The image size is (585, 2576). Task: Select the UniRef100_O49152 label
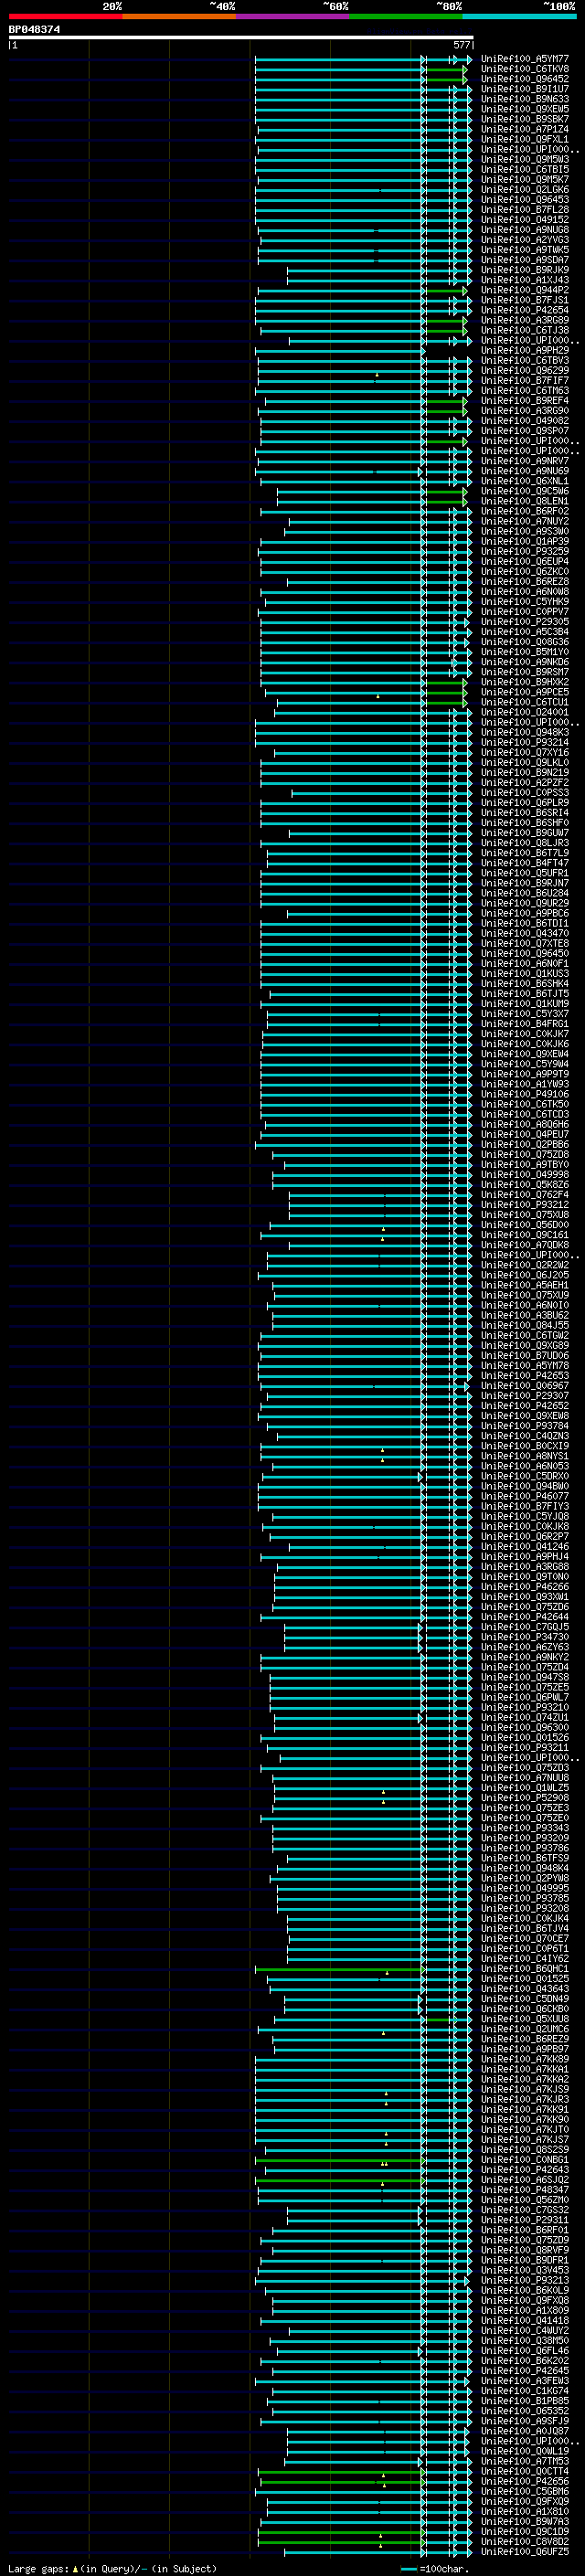pyautogui.click(x=525, y=220)
